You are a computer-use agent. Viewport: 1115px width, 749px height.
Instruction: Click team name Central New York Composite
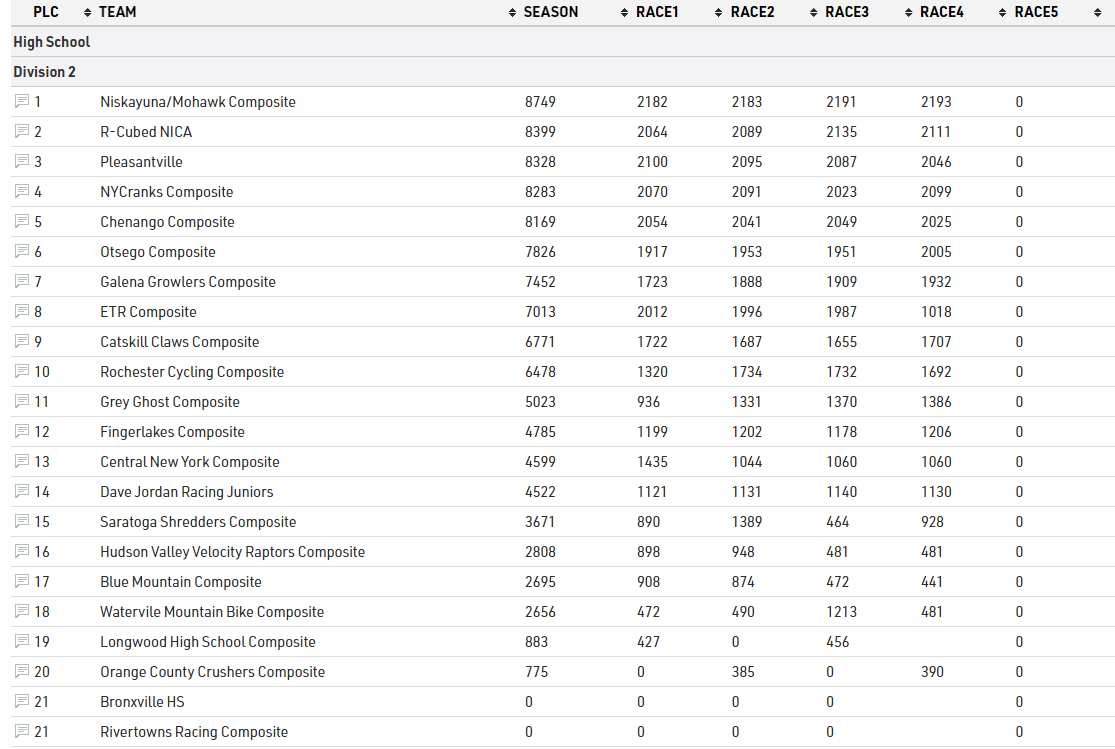[190, 462]
